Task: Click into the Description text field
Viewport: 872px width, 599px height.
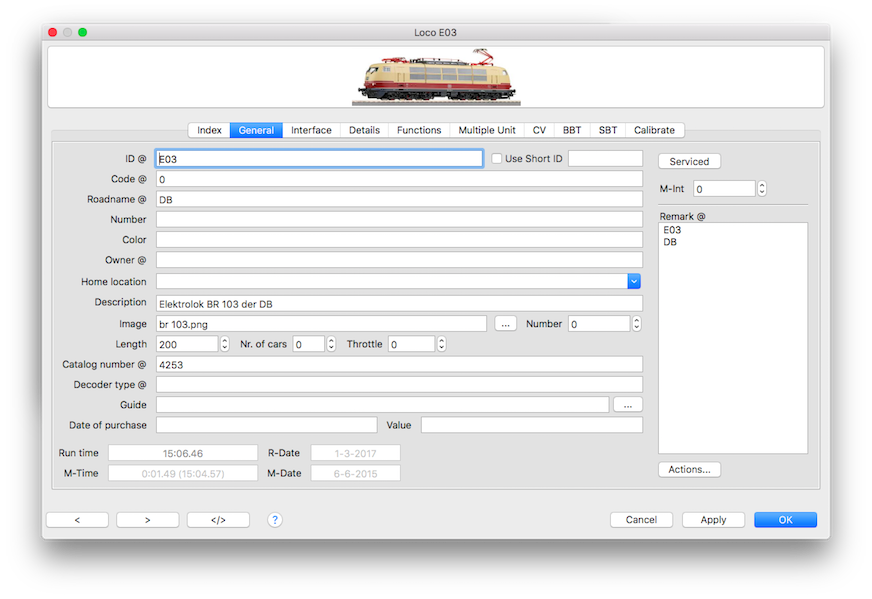Action: click(x=398, y=303)
